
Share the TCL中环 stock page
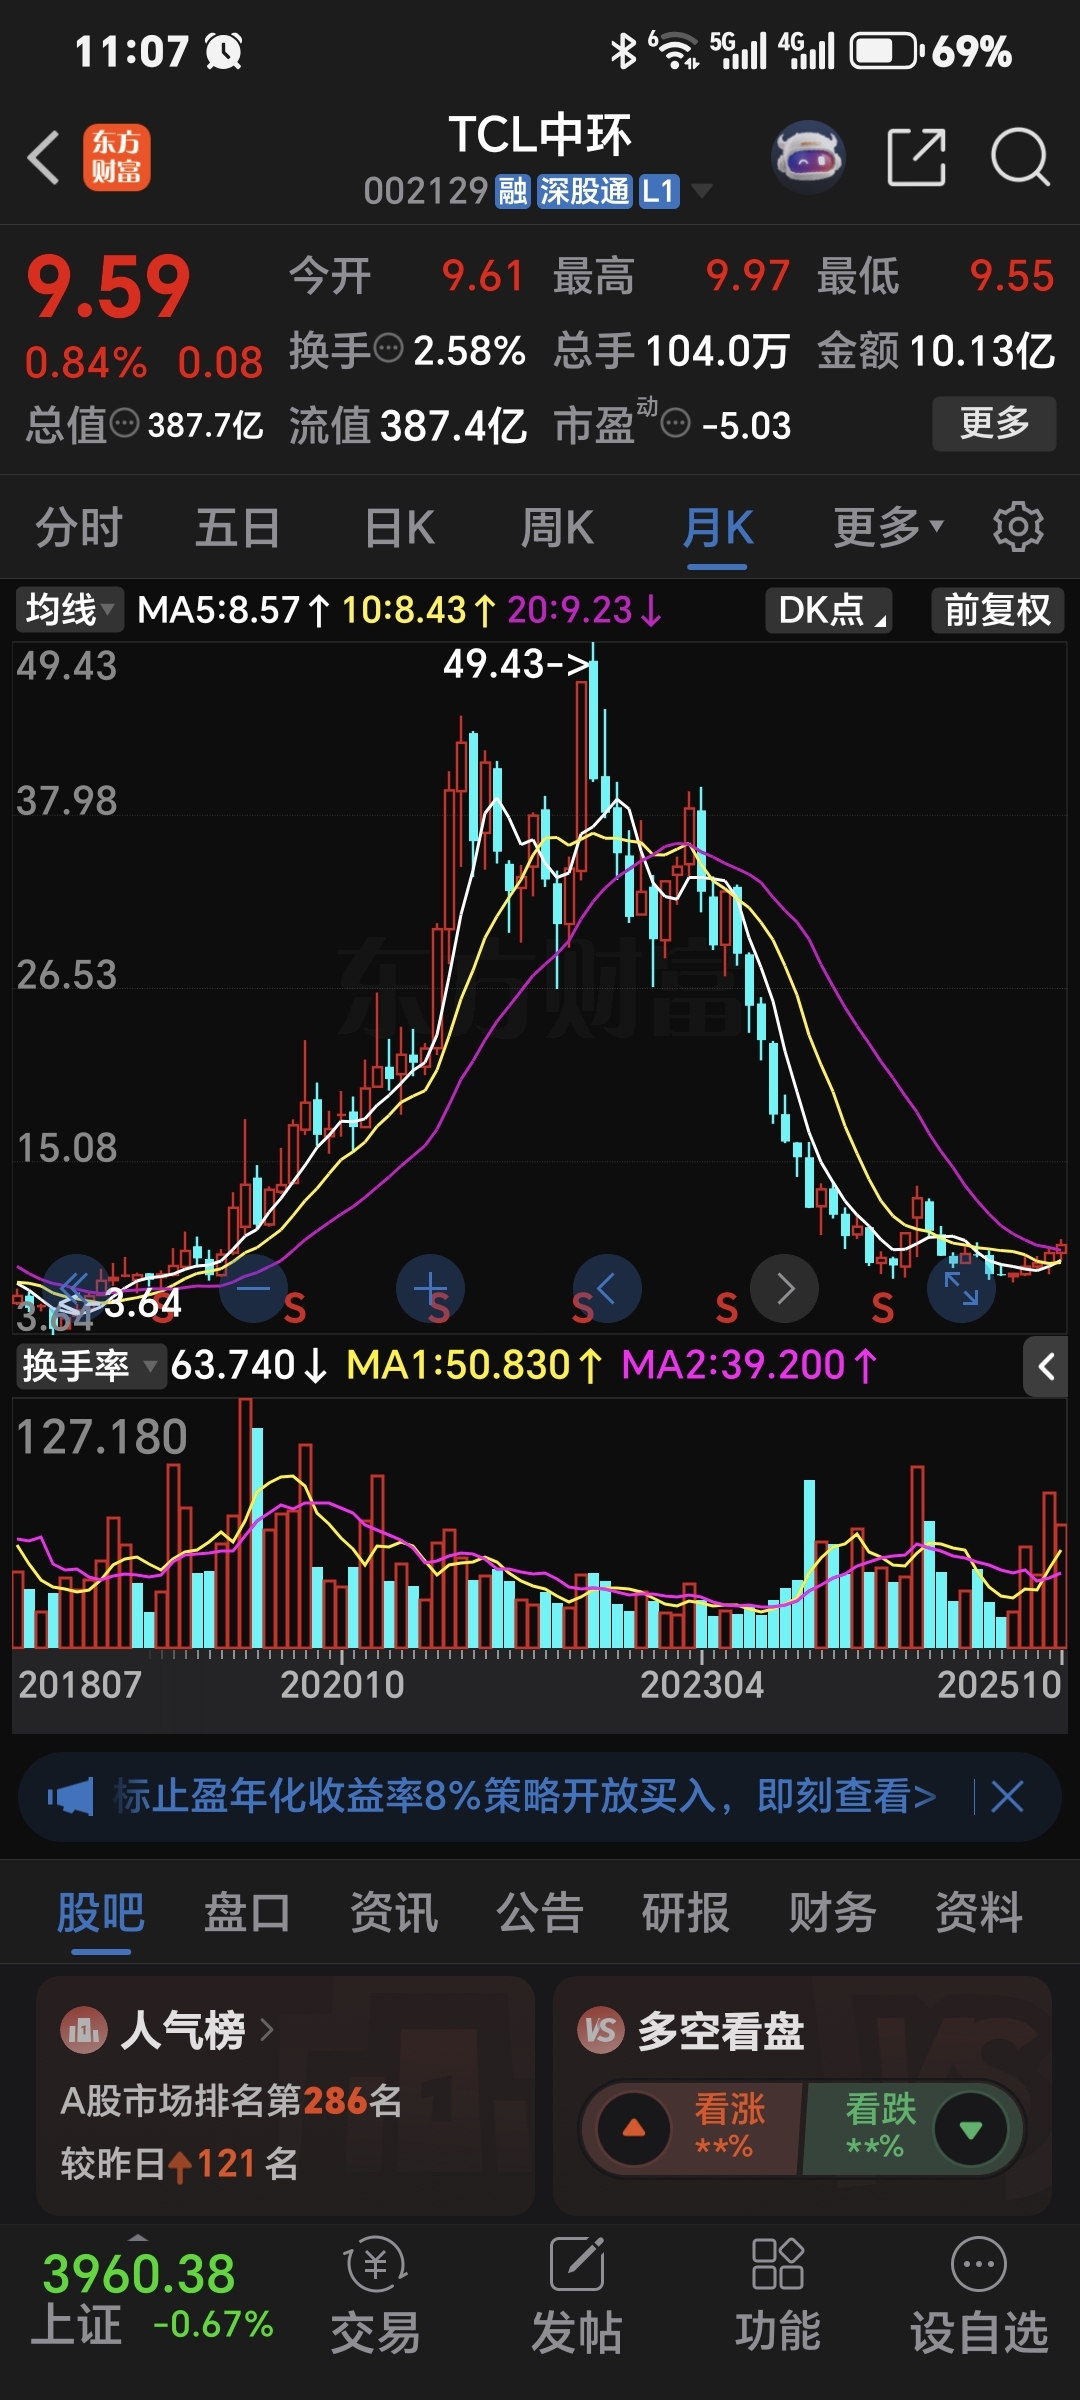point(916,157)
